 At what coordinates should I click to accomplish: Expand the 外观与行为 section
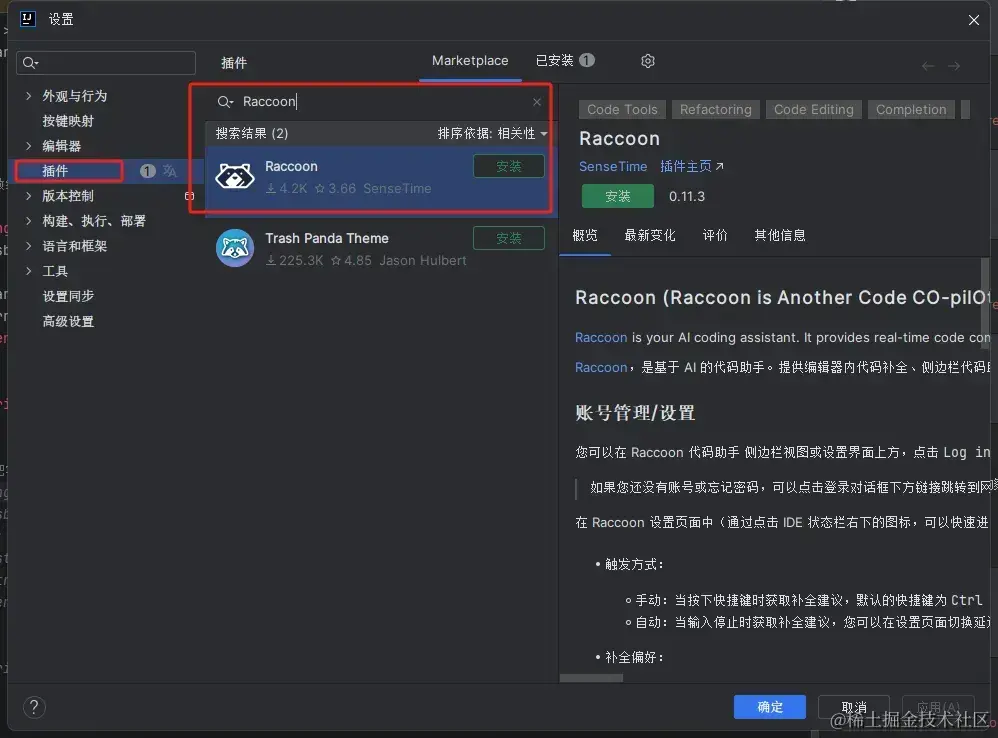28,96
